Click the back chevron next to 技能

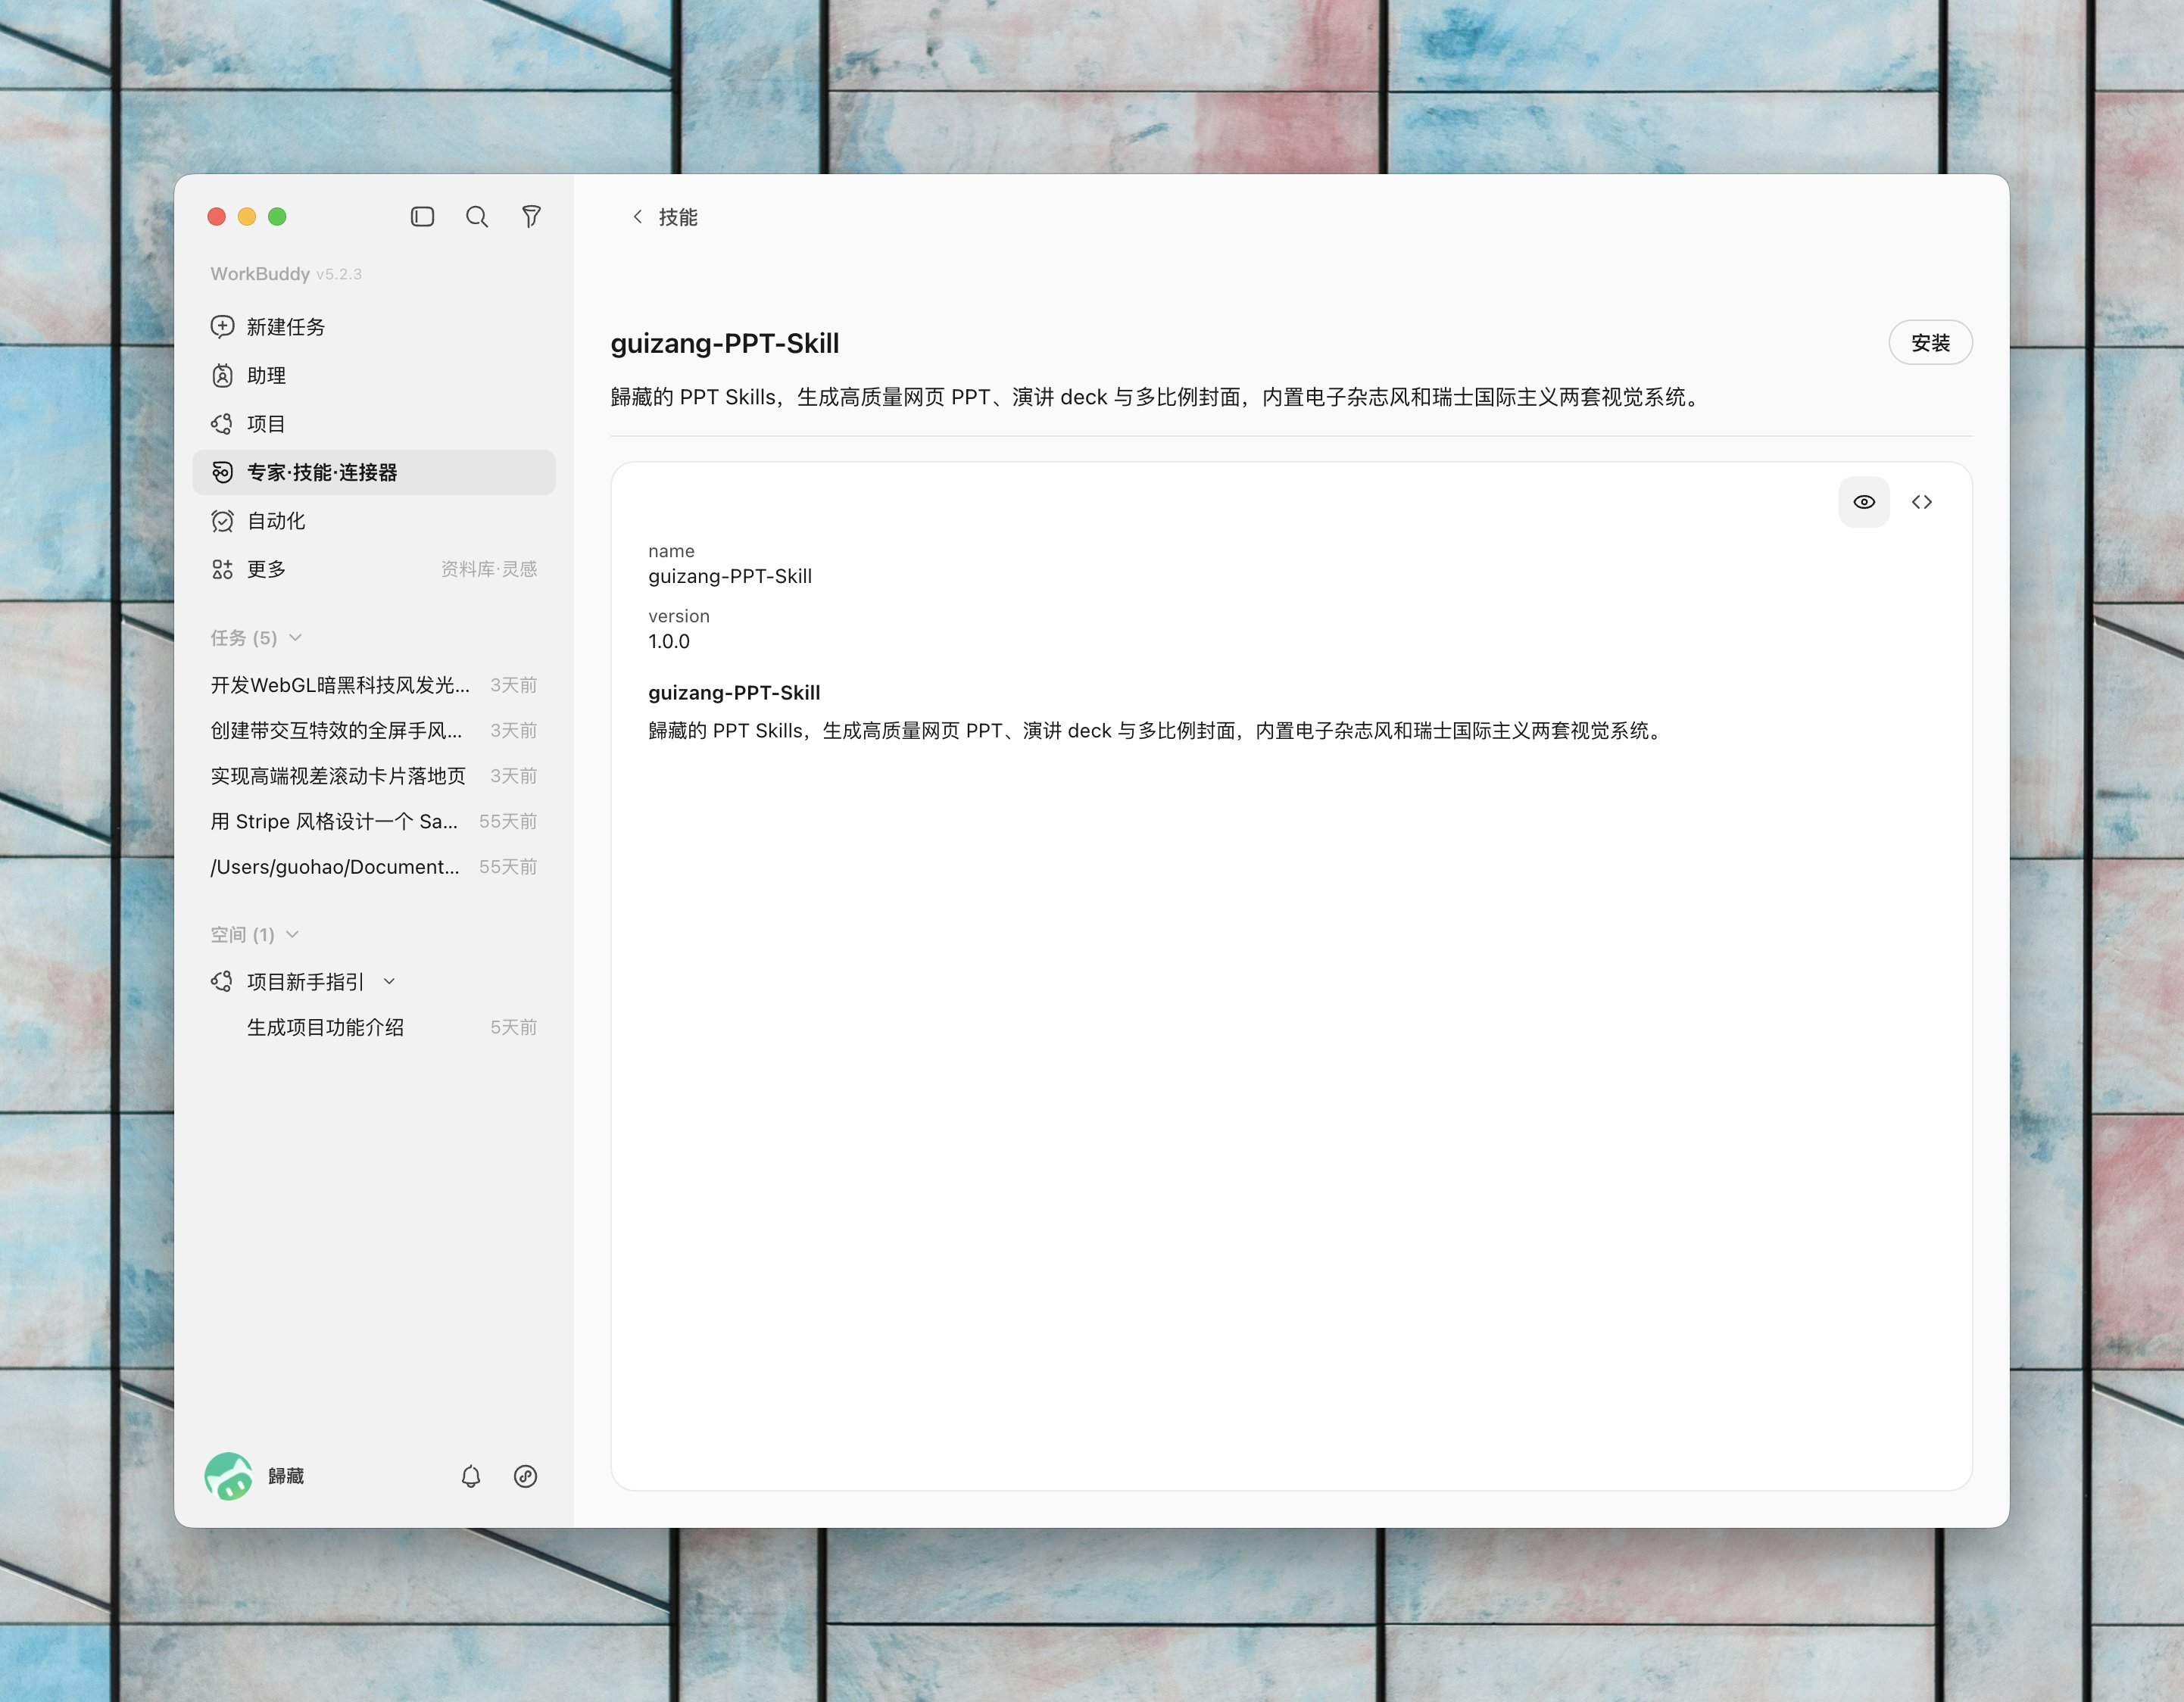638,217
